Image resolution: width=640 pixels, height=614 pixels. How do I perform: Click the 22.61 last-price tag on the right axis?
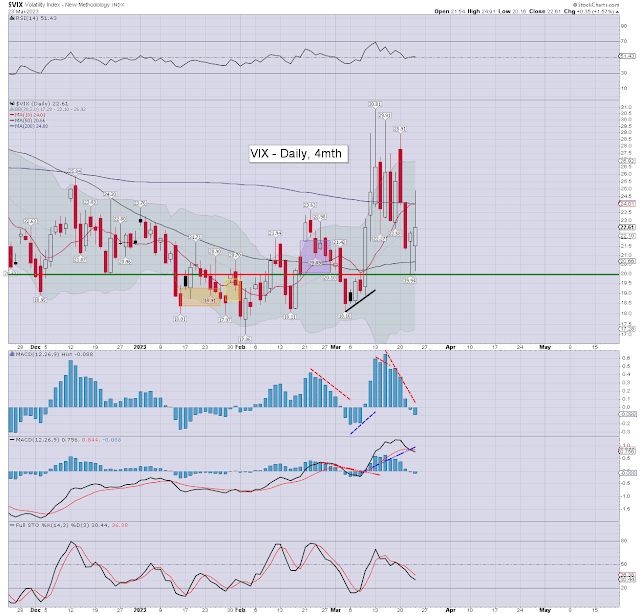pos(627,227)
